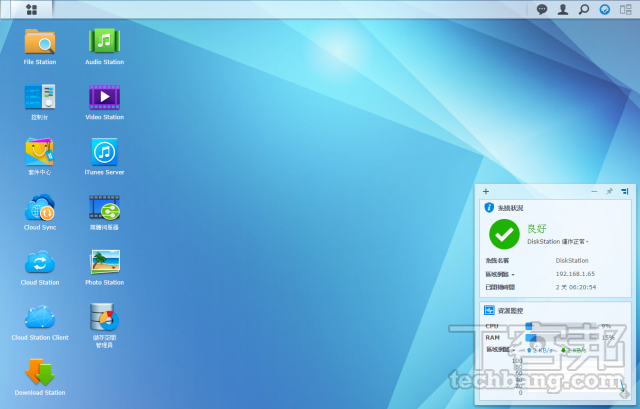640x409 pixels.
Task: Launch the Audio Station app
Action: (x=104, y=42)
